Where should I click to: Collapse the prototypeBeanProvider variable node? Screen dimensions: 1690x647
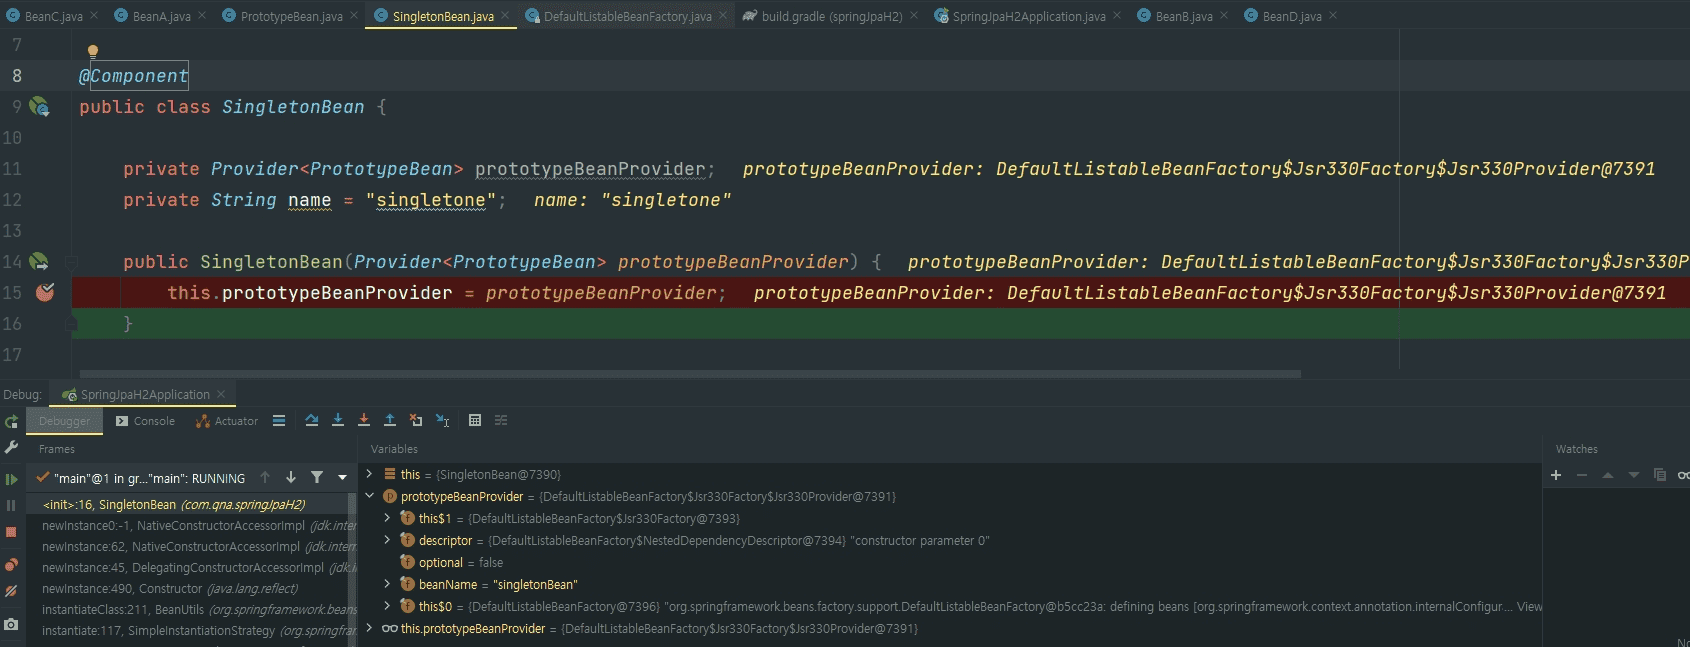369,496
